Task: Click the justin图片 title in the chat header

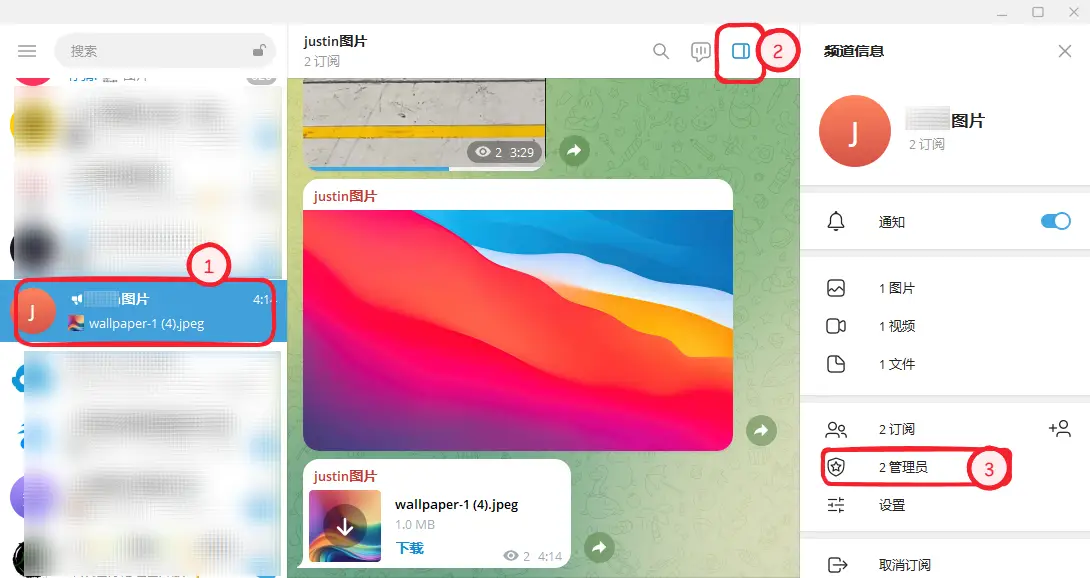Action: [x=335, y=42]
